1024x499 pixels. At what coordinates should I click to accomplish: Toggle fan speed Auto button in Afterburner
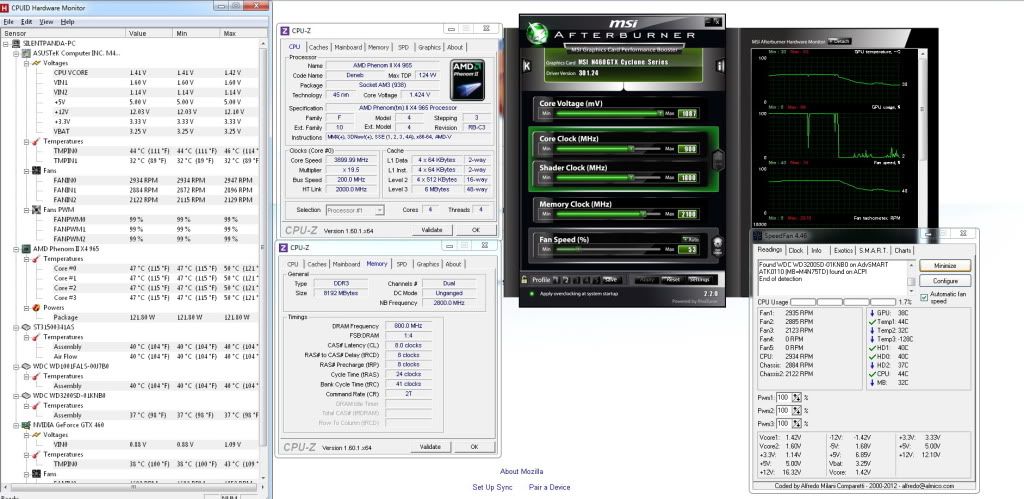[x=691, y=240]
